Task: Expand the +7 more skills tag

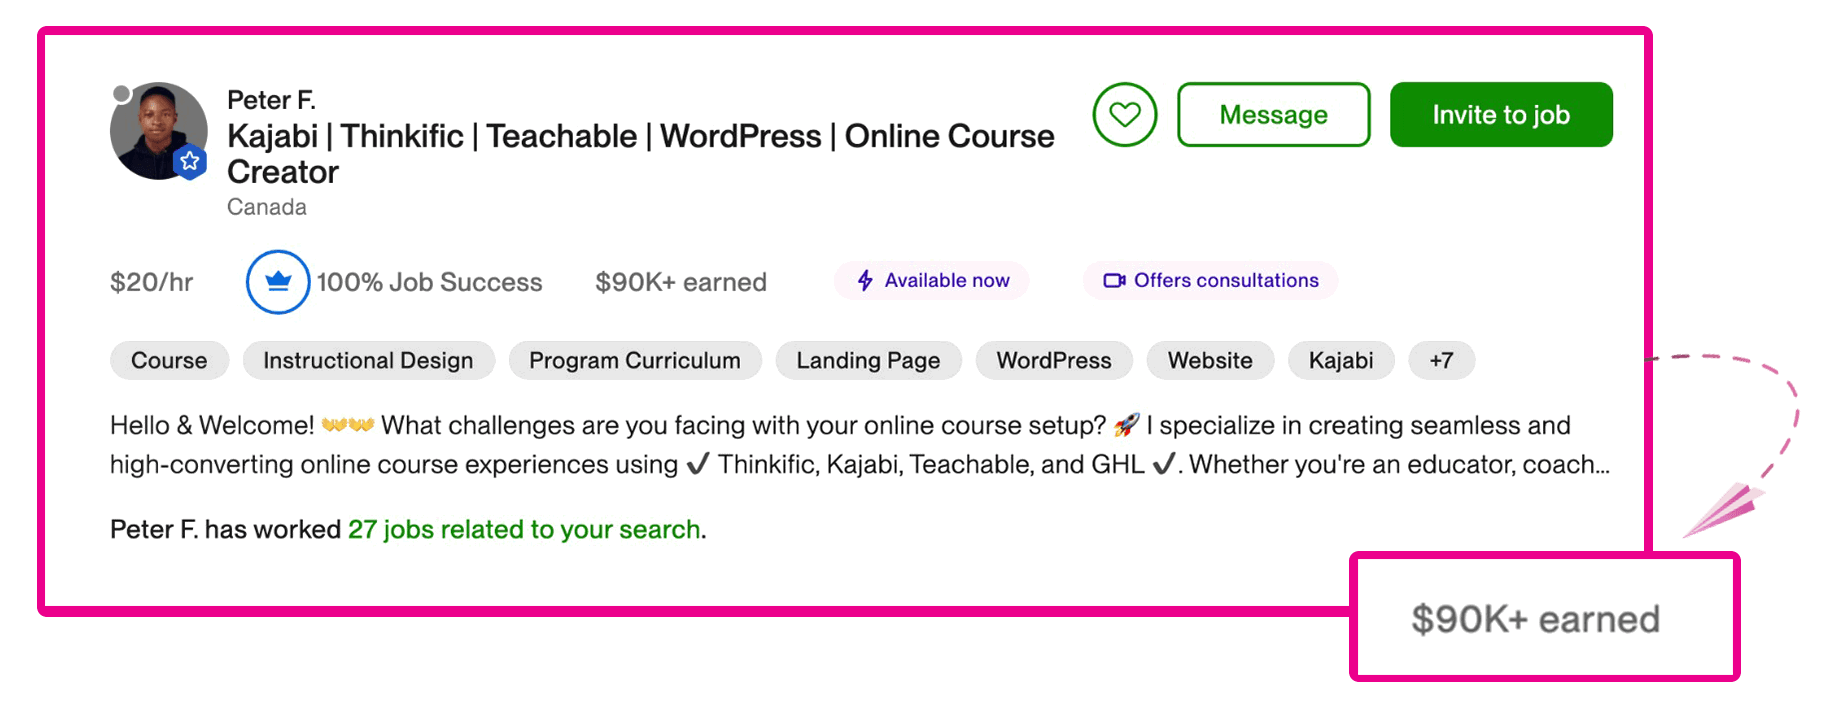Action: pyautogui.click(x=1441, y=361)
